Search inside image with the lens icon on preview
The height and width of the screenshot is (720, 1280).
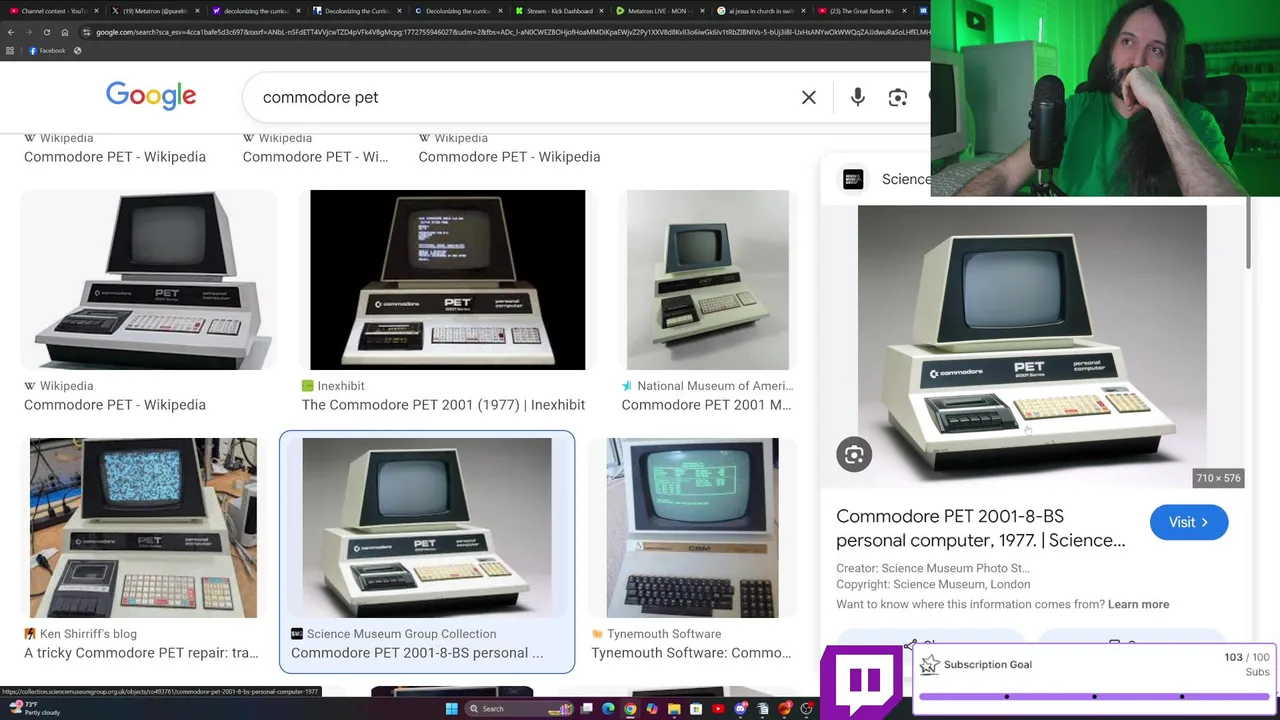pyautogui.click(x=854, y=455)
